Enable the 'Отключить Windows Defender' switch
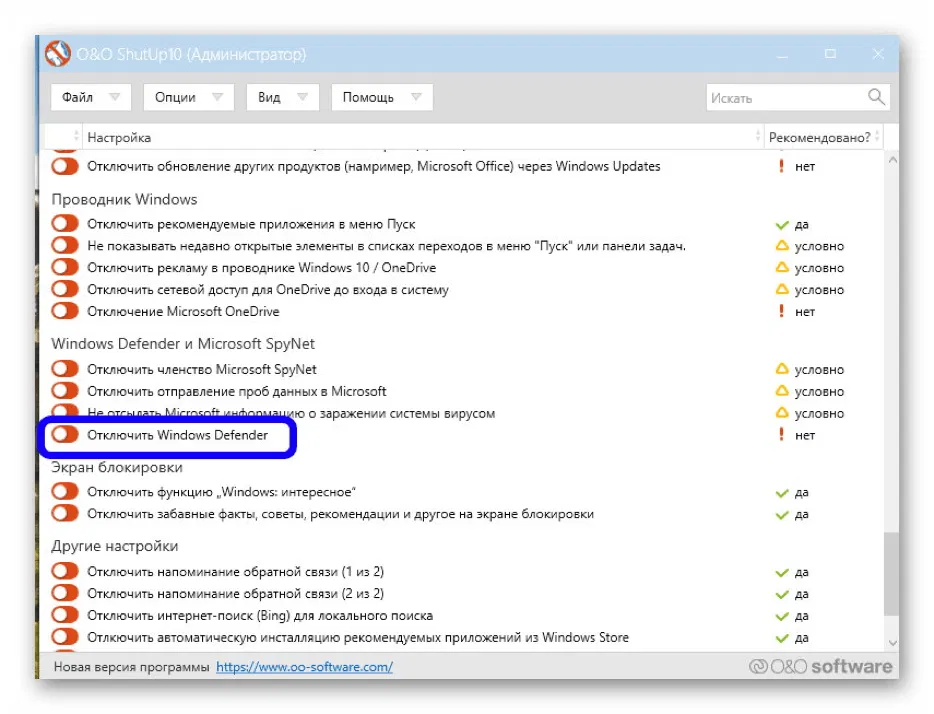This screenshot has height=714, width=934. click(x=64, y=435)
